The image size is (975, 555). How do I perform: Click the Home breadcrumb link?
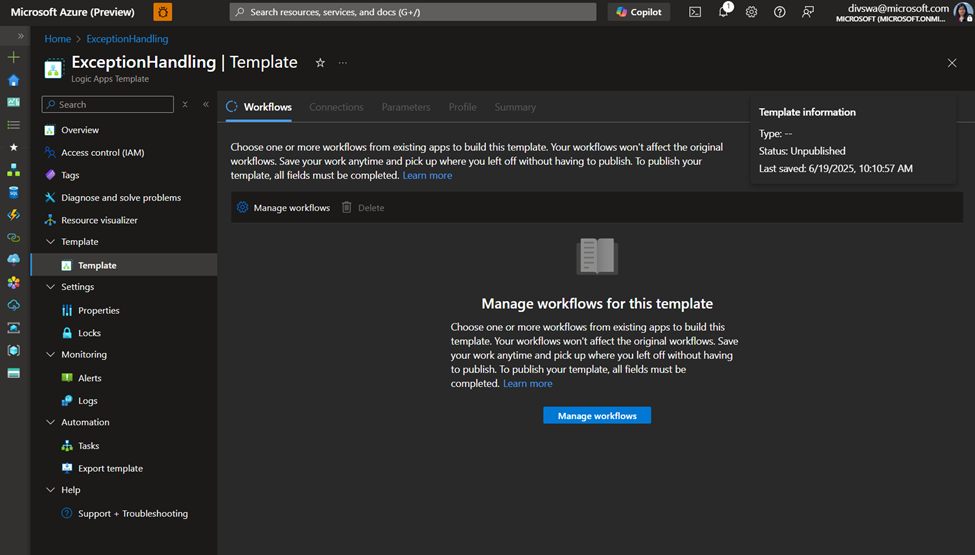pos(57,39)
